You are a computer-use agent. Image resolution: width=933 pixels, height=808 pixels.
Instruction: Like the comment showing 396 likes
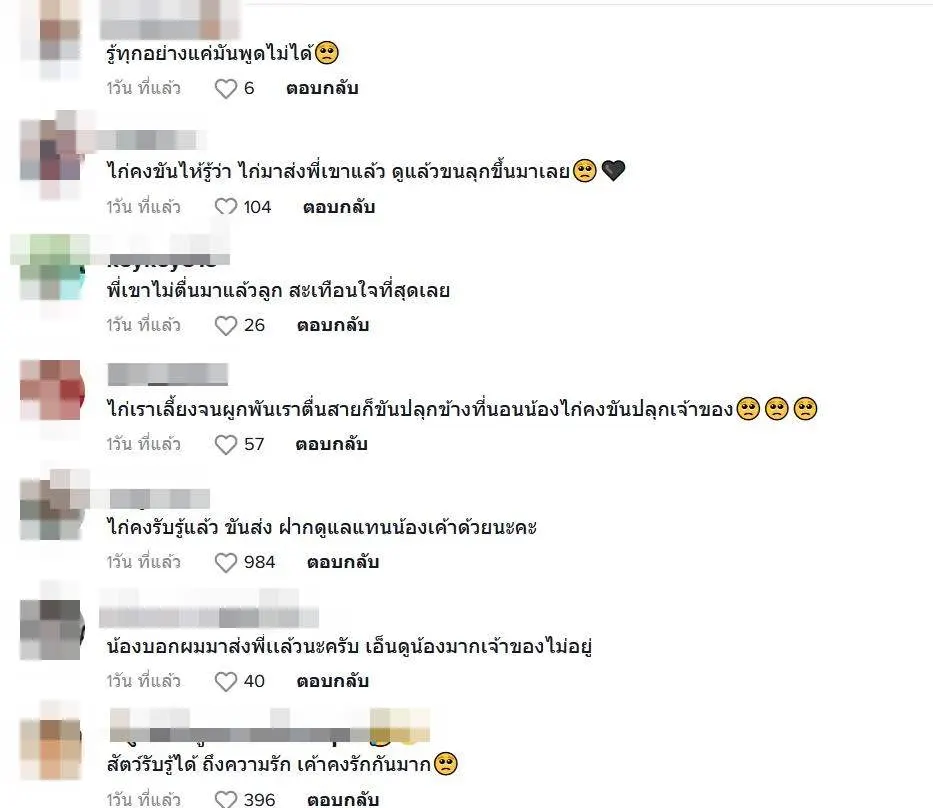226,799
